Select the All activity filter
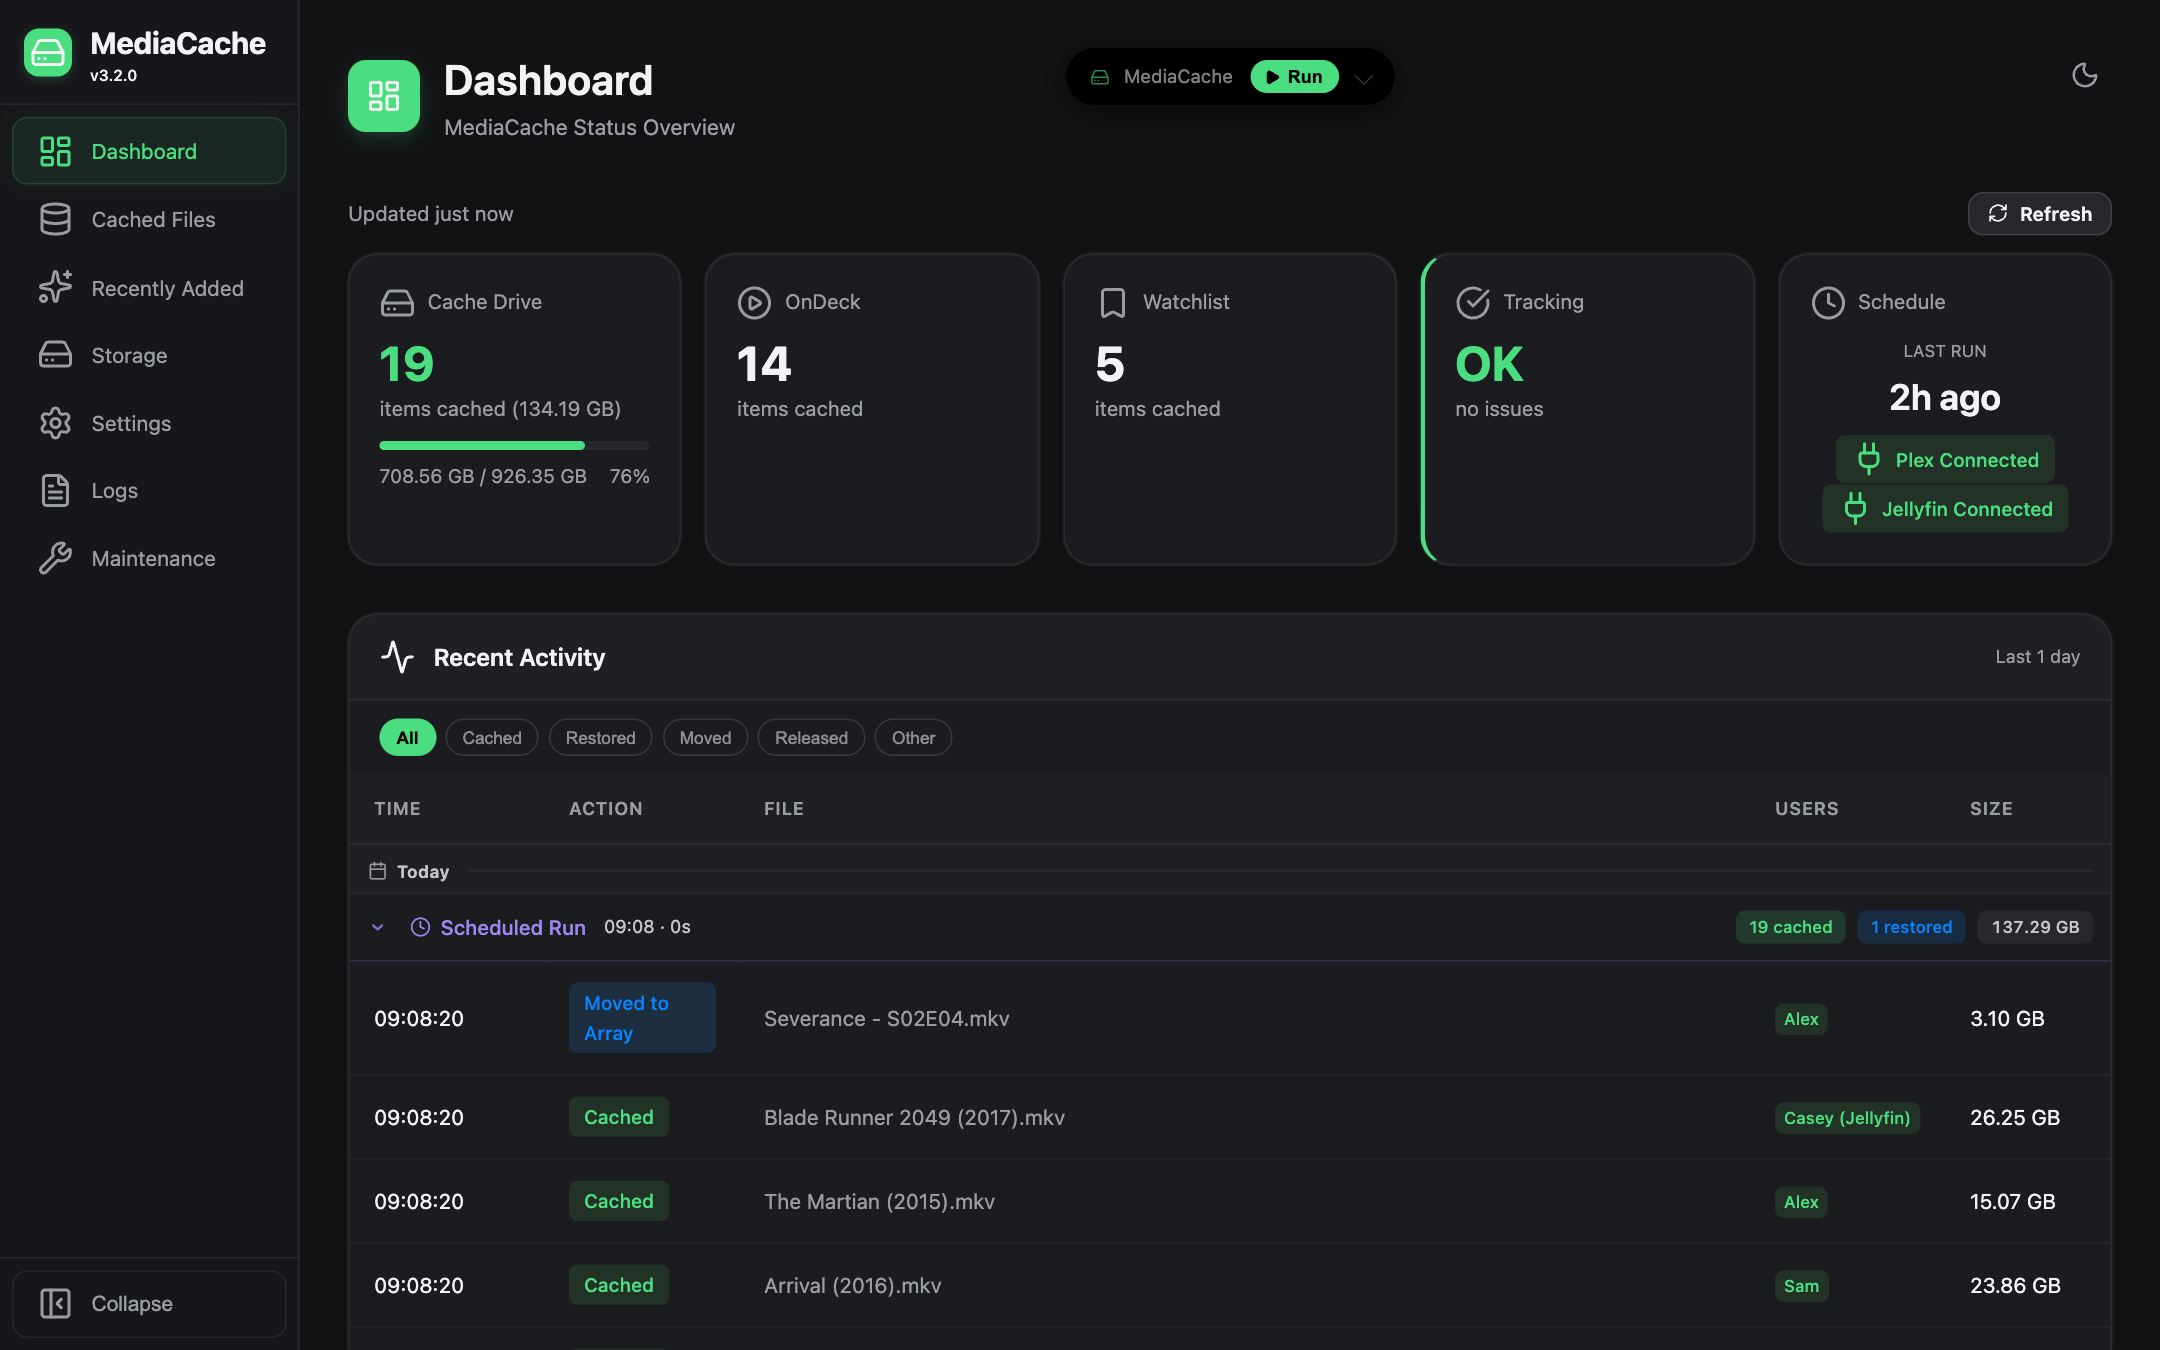Image resolution: width=2160 pixels, height=1350 pixels. 407,737
